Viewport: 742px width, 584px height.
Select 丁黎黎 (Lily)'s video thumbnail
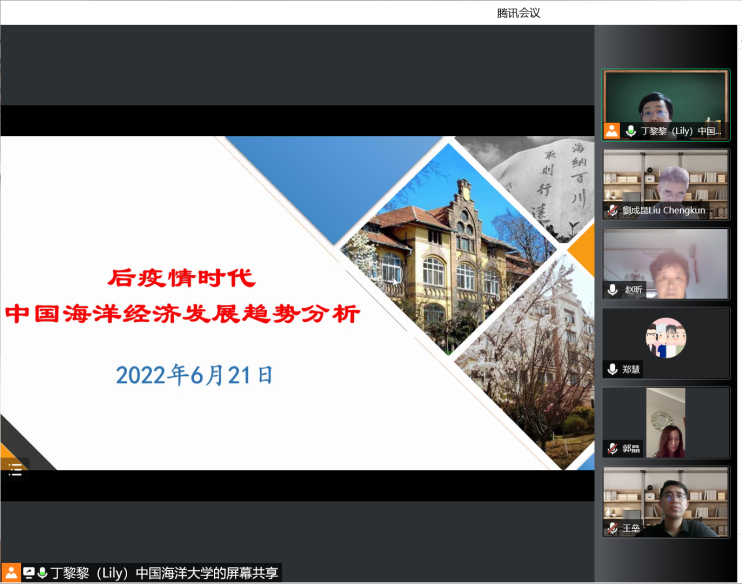coord(666,98)
